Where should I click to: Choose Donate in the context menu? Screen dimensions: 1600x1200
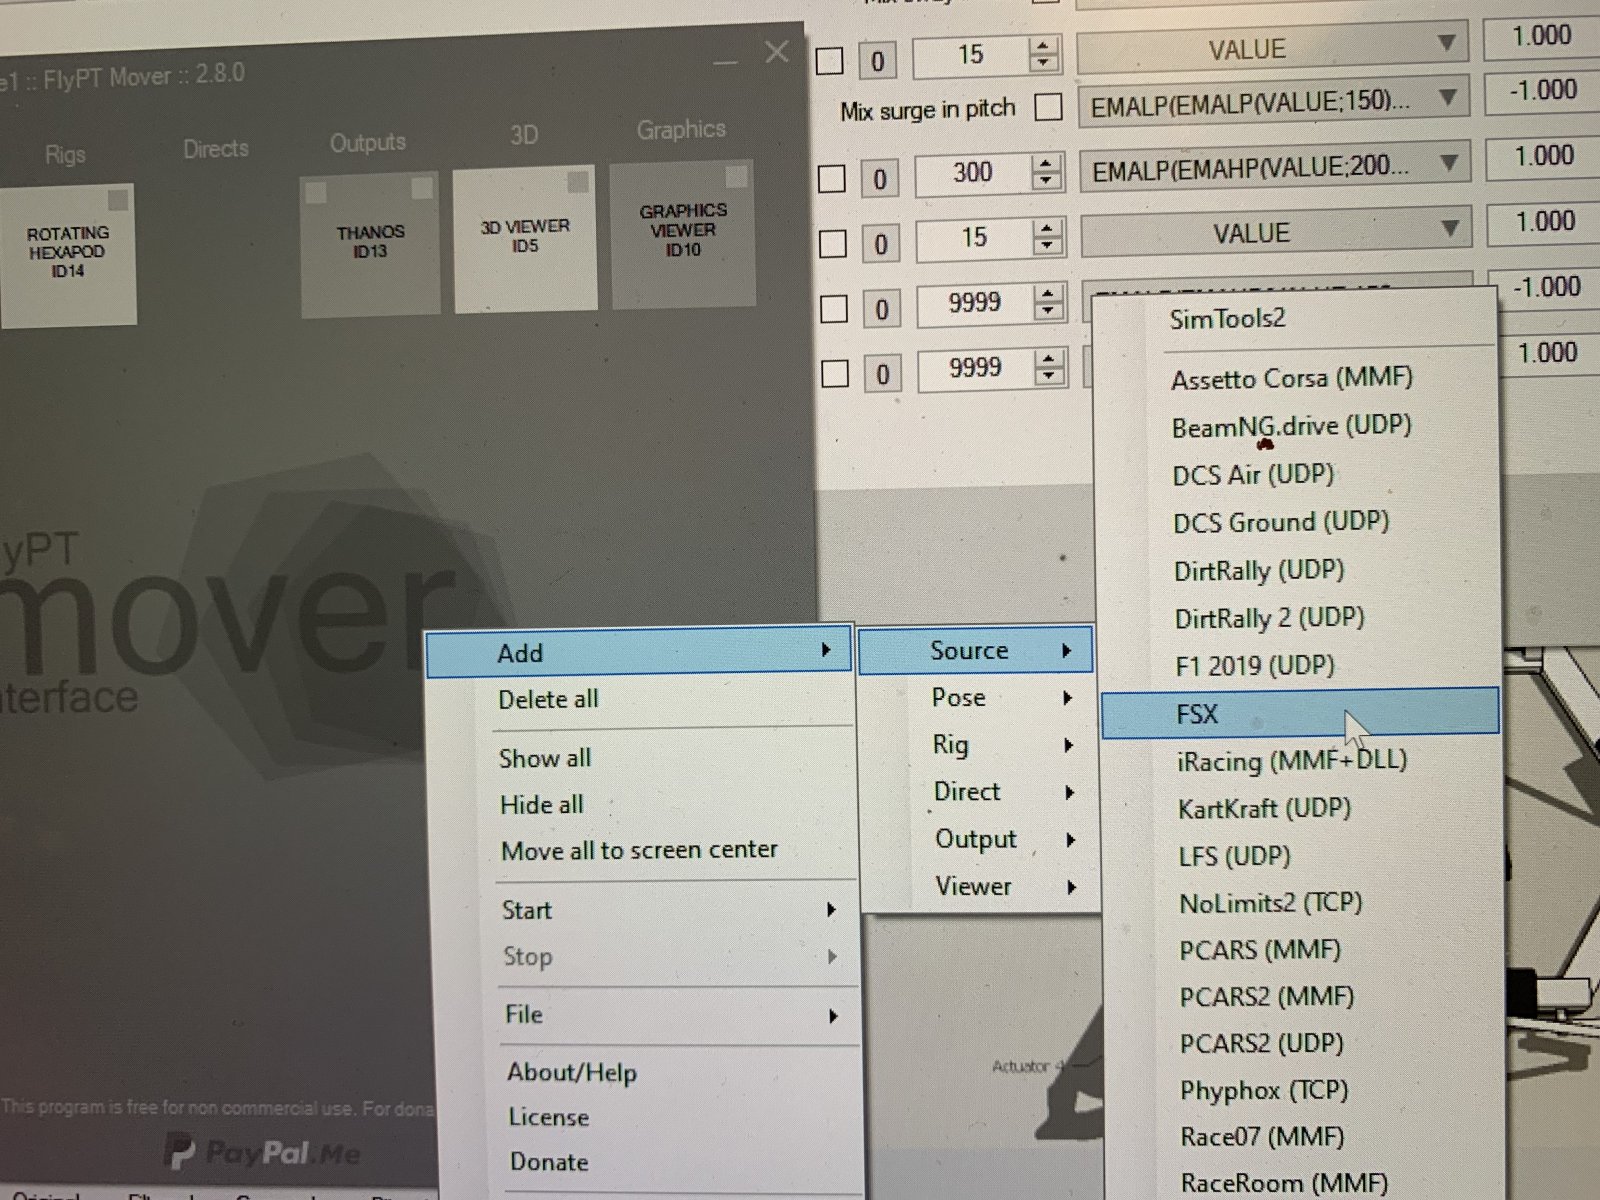pyautogui.click(x=549, y=1162)
